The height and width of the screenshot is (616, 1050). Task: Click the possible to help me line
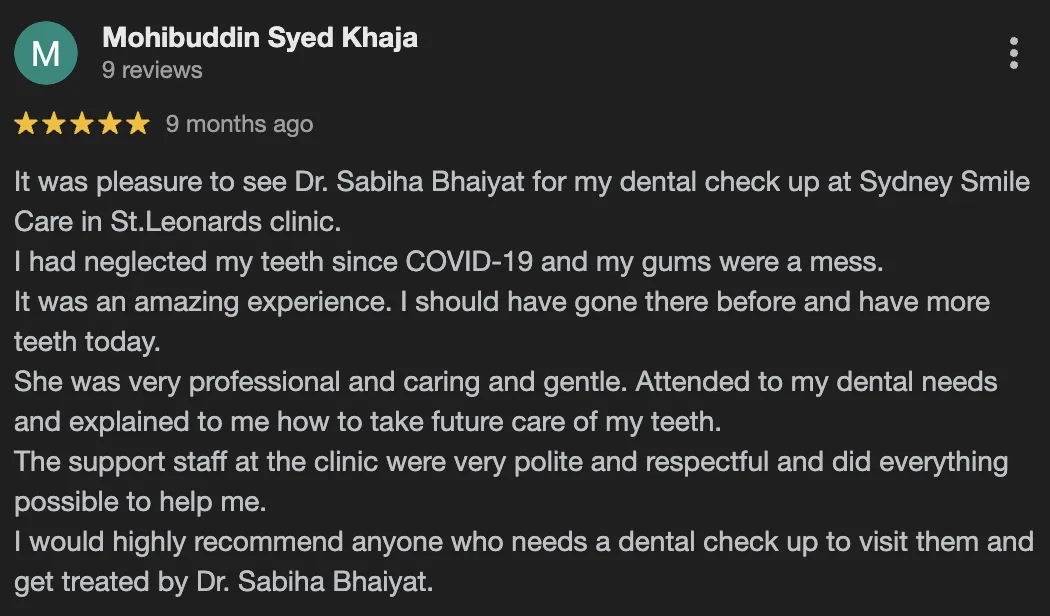[x=140, y=502]
